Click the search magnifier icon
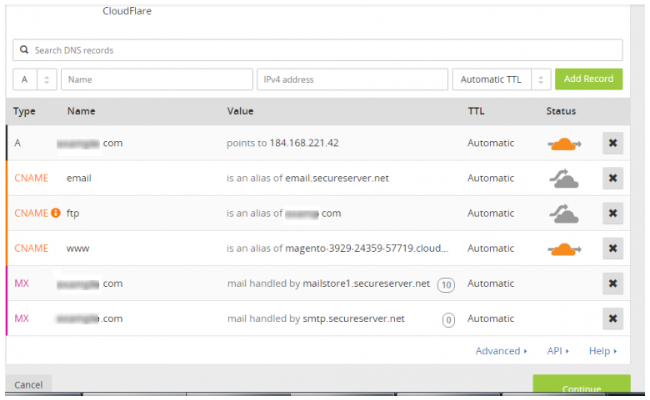The height and width of the screenshot is (400, 650). (25, 50)
